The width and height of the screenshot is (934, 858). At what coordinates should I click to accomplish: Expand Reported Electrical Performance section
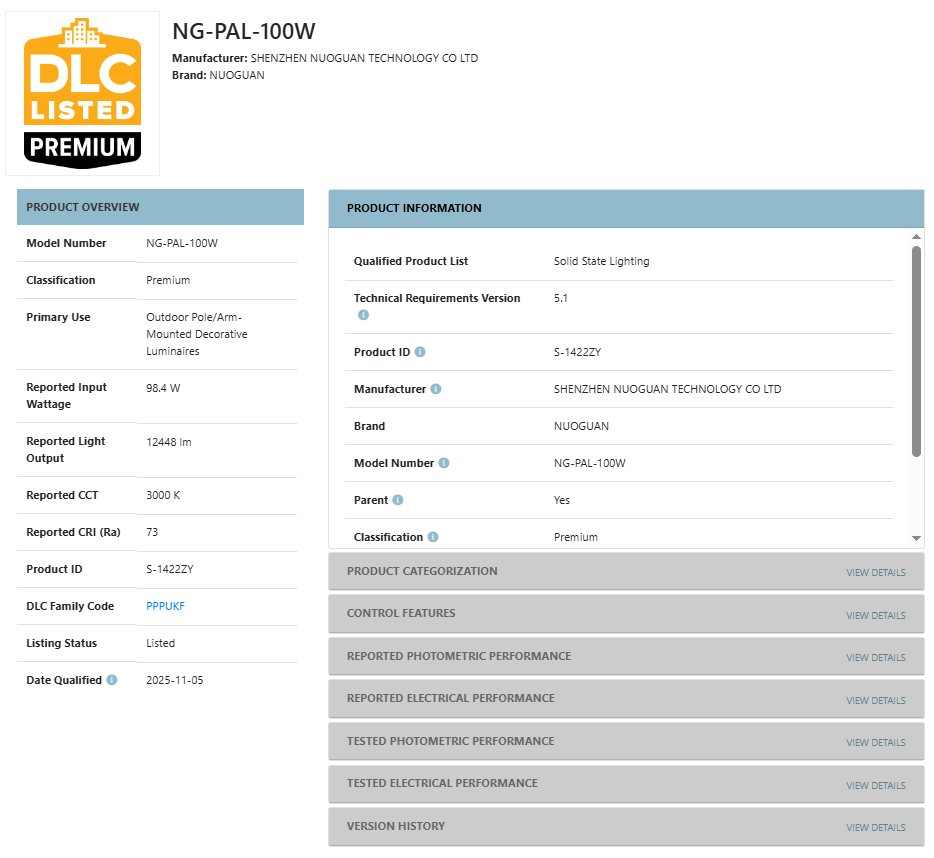pyautogui.click(x=875, y=700)
